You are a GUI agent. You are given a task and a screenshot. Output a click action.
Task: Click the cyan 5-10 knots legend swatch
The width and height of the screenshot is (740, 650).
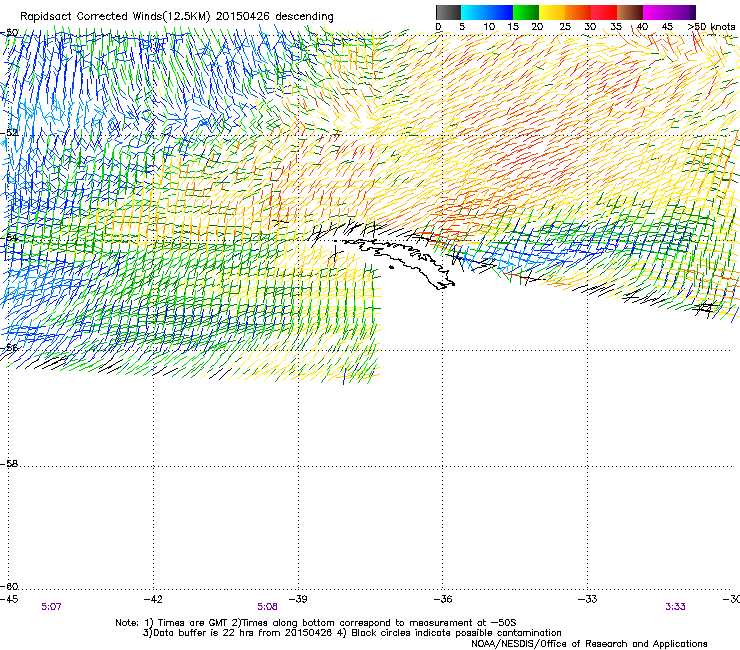click(x=474, y=12)
